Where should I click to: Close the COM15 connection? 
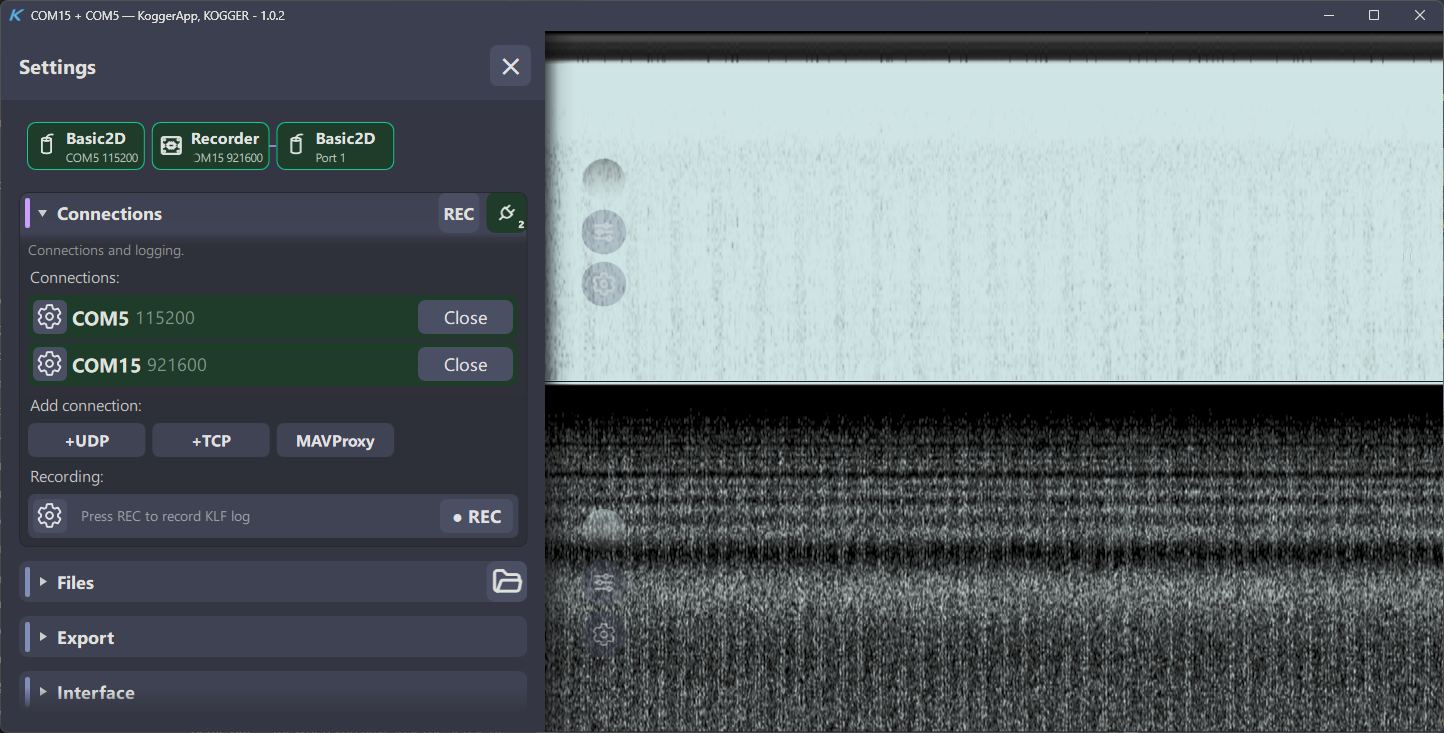coord(465,364)
